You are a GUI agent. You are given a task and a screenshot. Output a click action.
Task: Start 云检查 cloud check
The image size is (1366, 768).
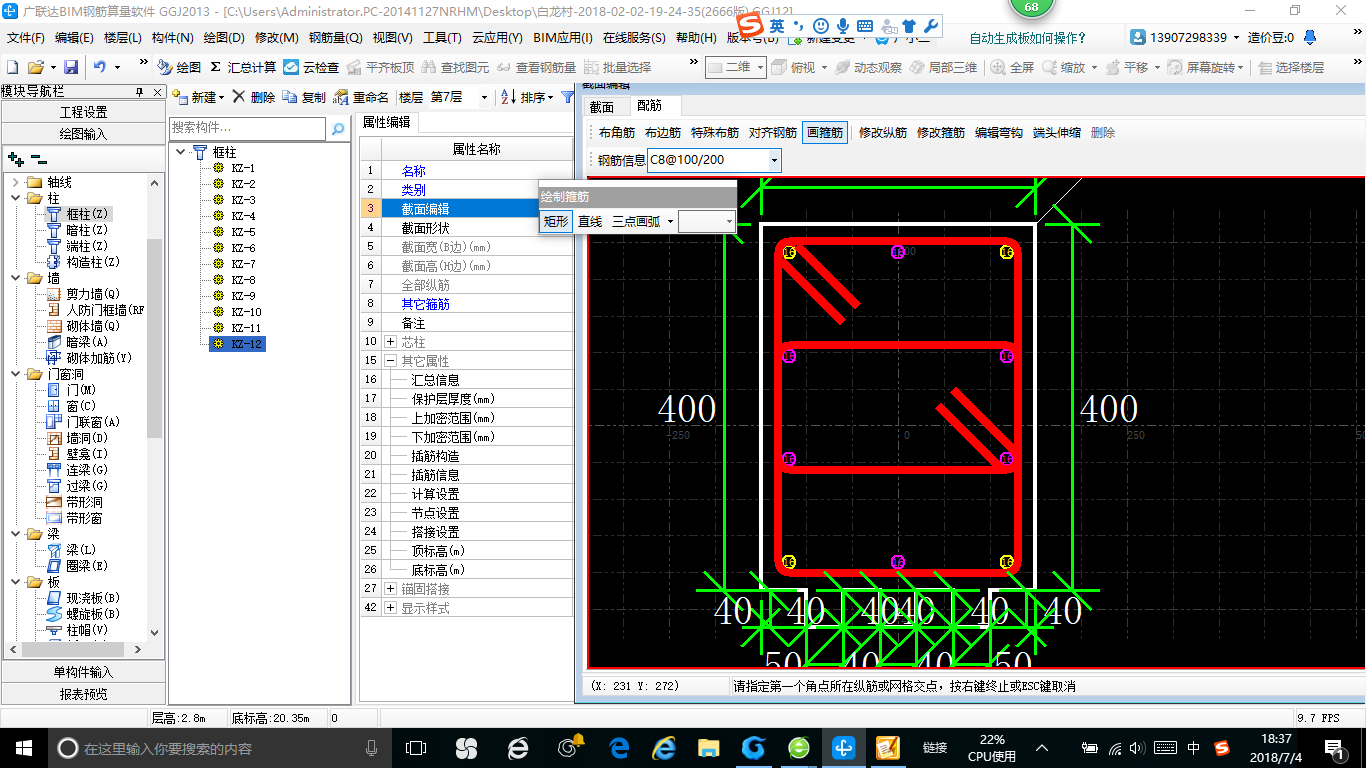(311, 67)
